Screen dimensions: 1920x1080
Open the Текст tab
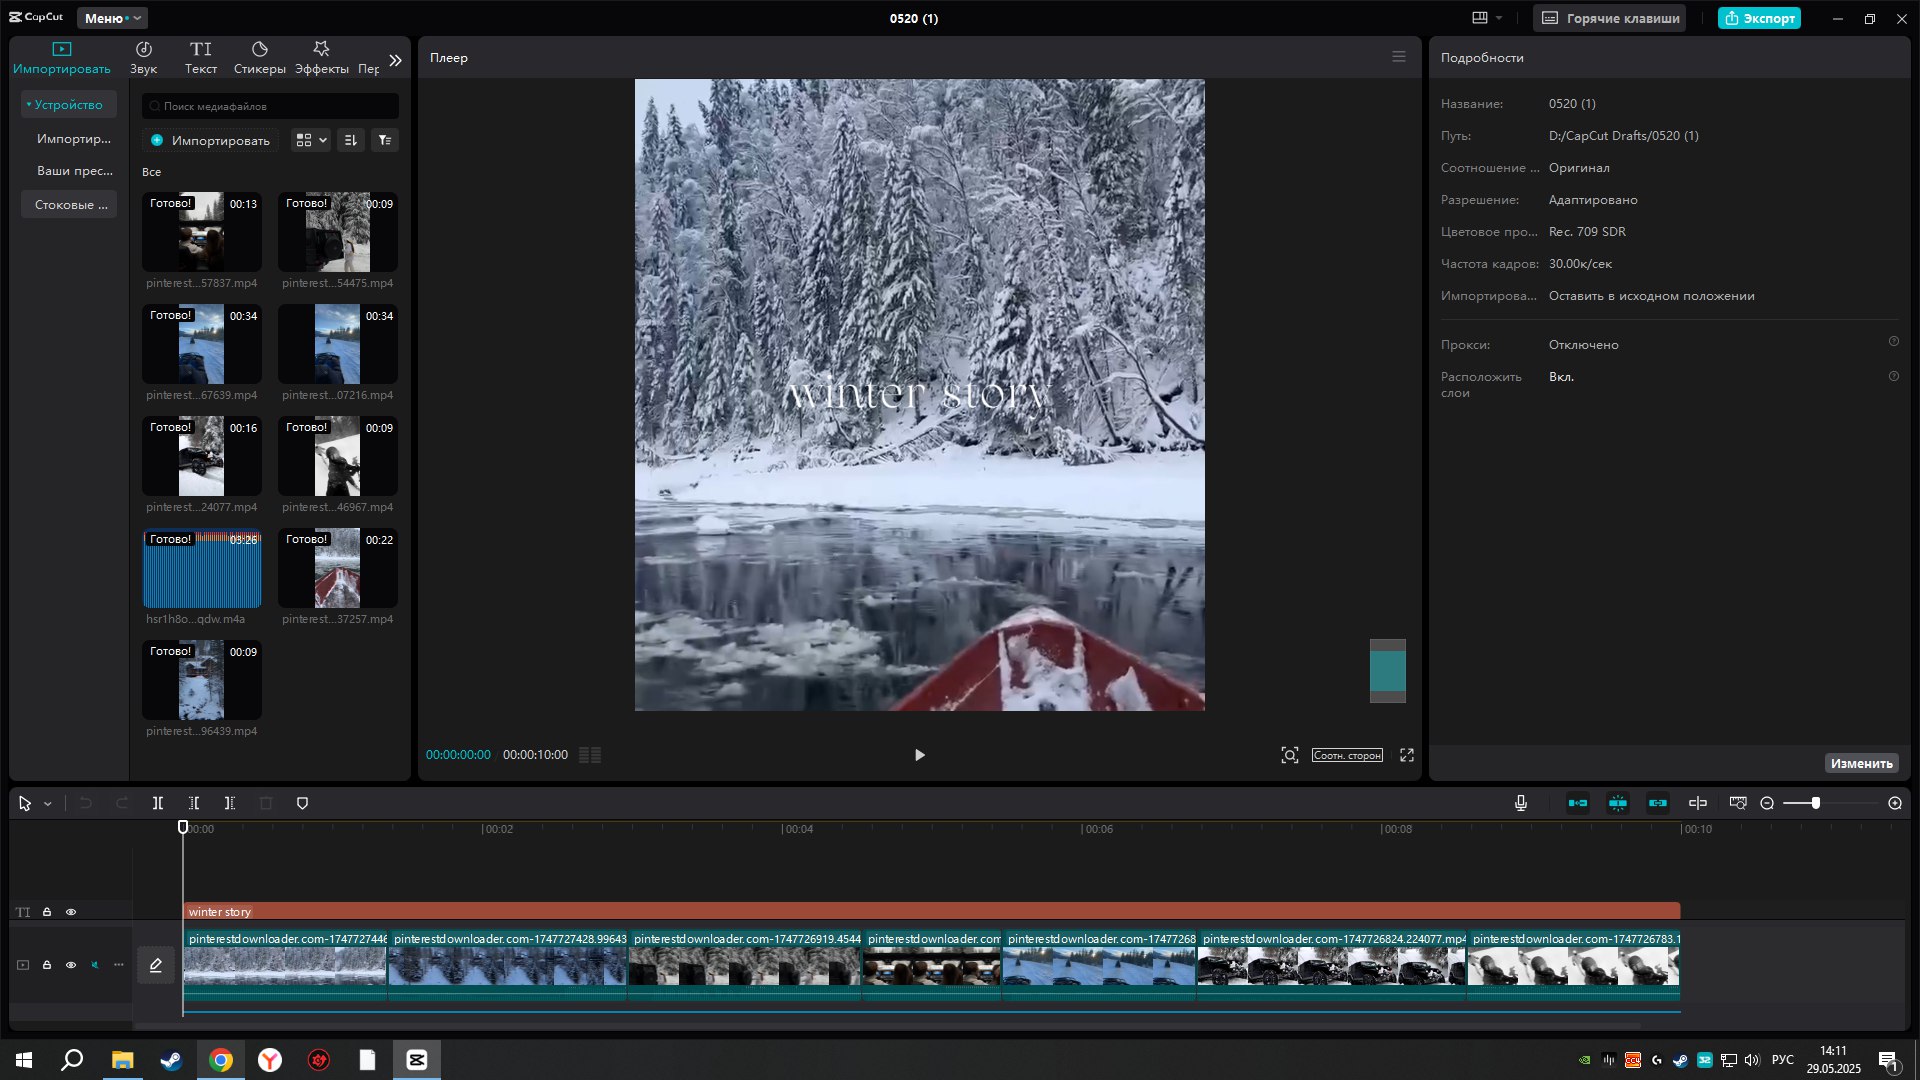tap(200, 58)
